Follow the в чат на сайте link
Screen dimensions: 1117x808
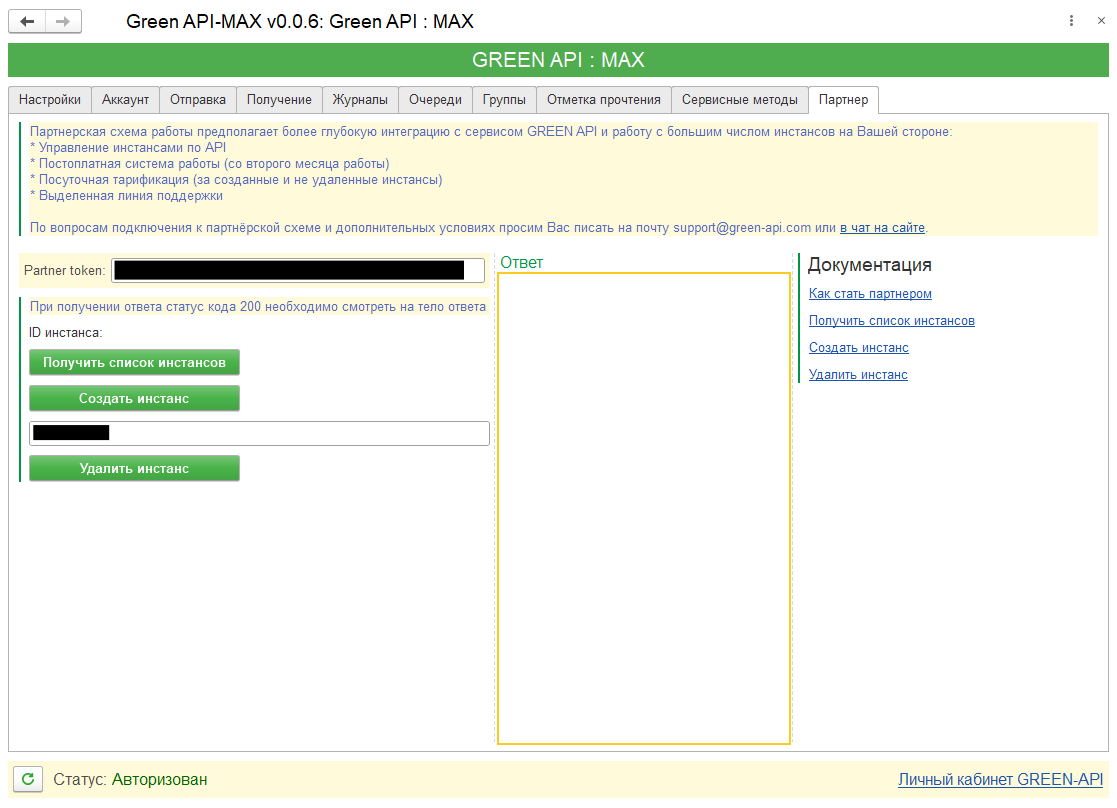pos(882,228)
